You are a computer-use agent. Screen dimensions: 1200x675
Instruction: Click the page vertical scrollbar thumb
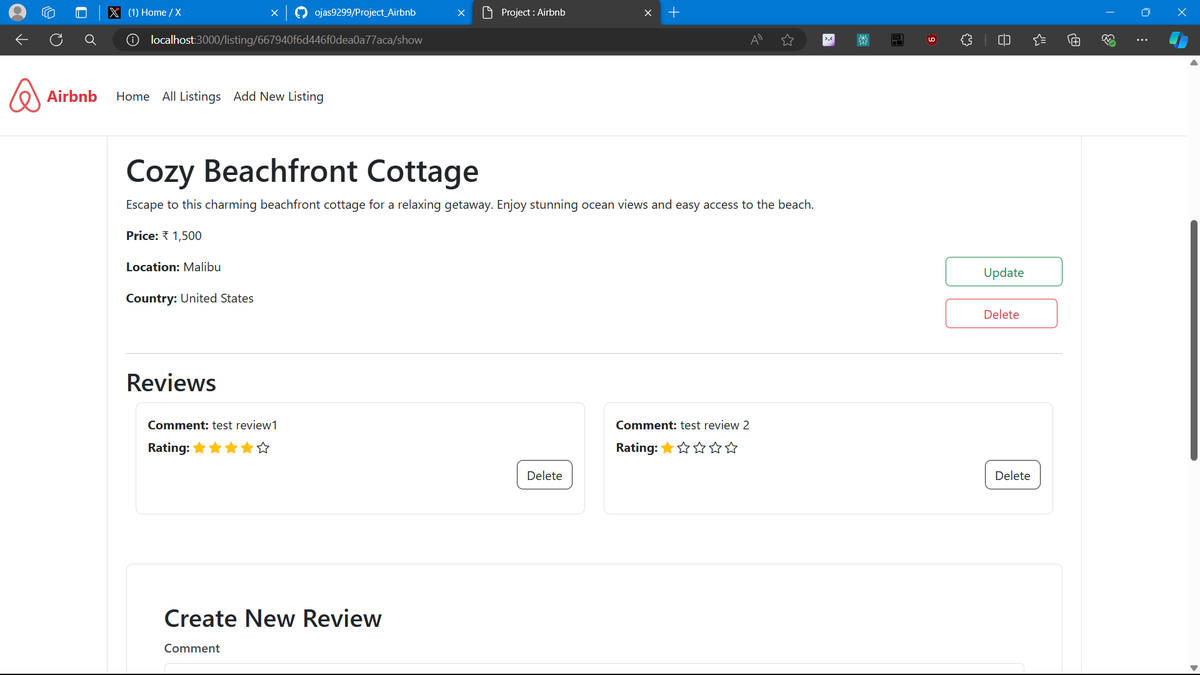coord(1193,340)
